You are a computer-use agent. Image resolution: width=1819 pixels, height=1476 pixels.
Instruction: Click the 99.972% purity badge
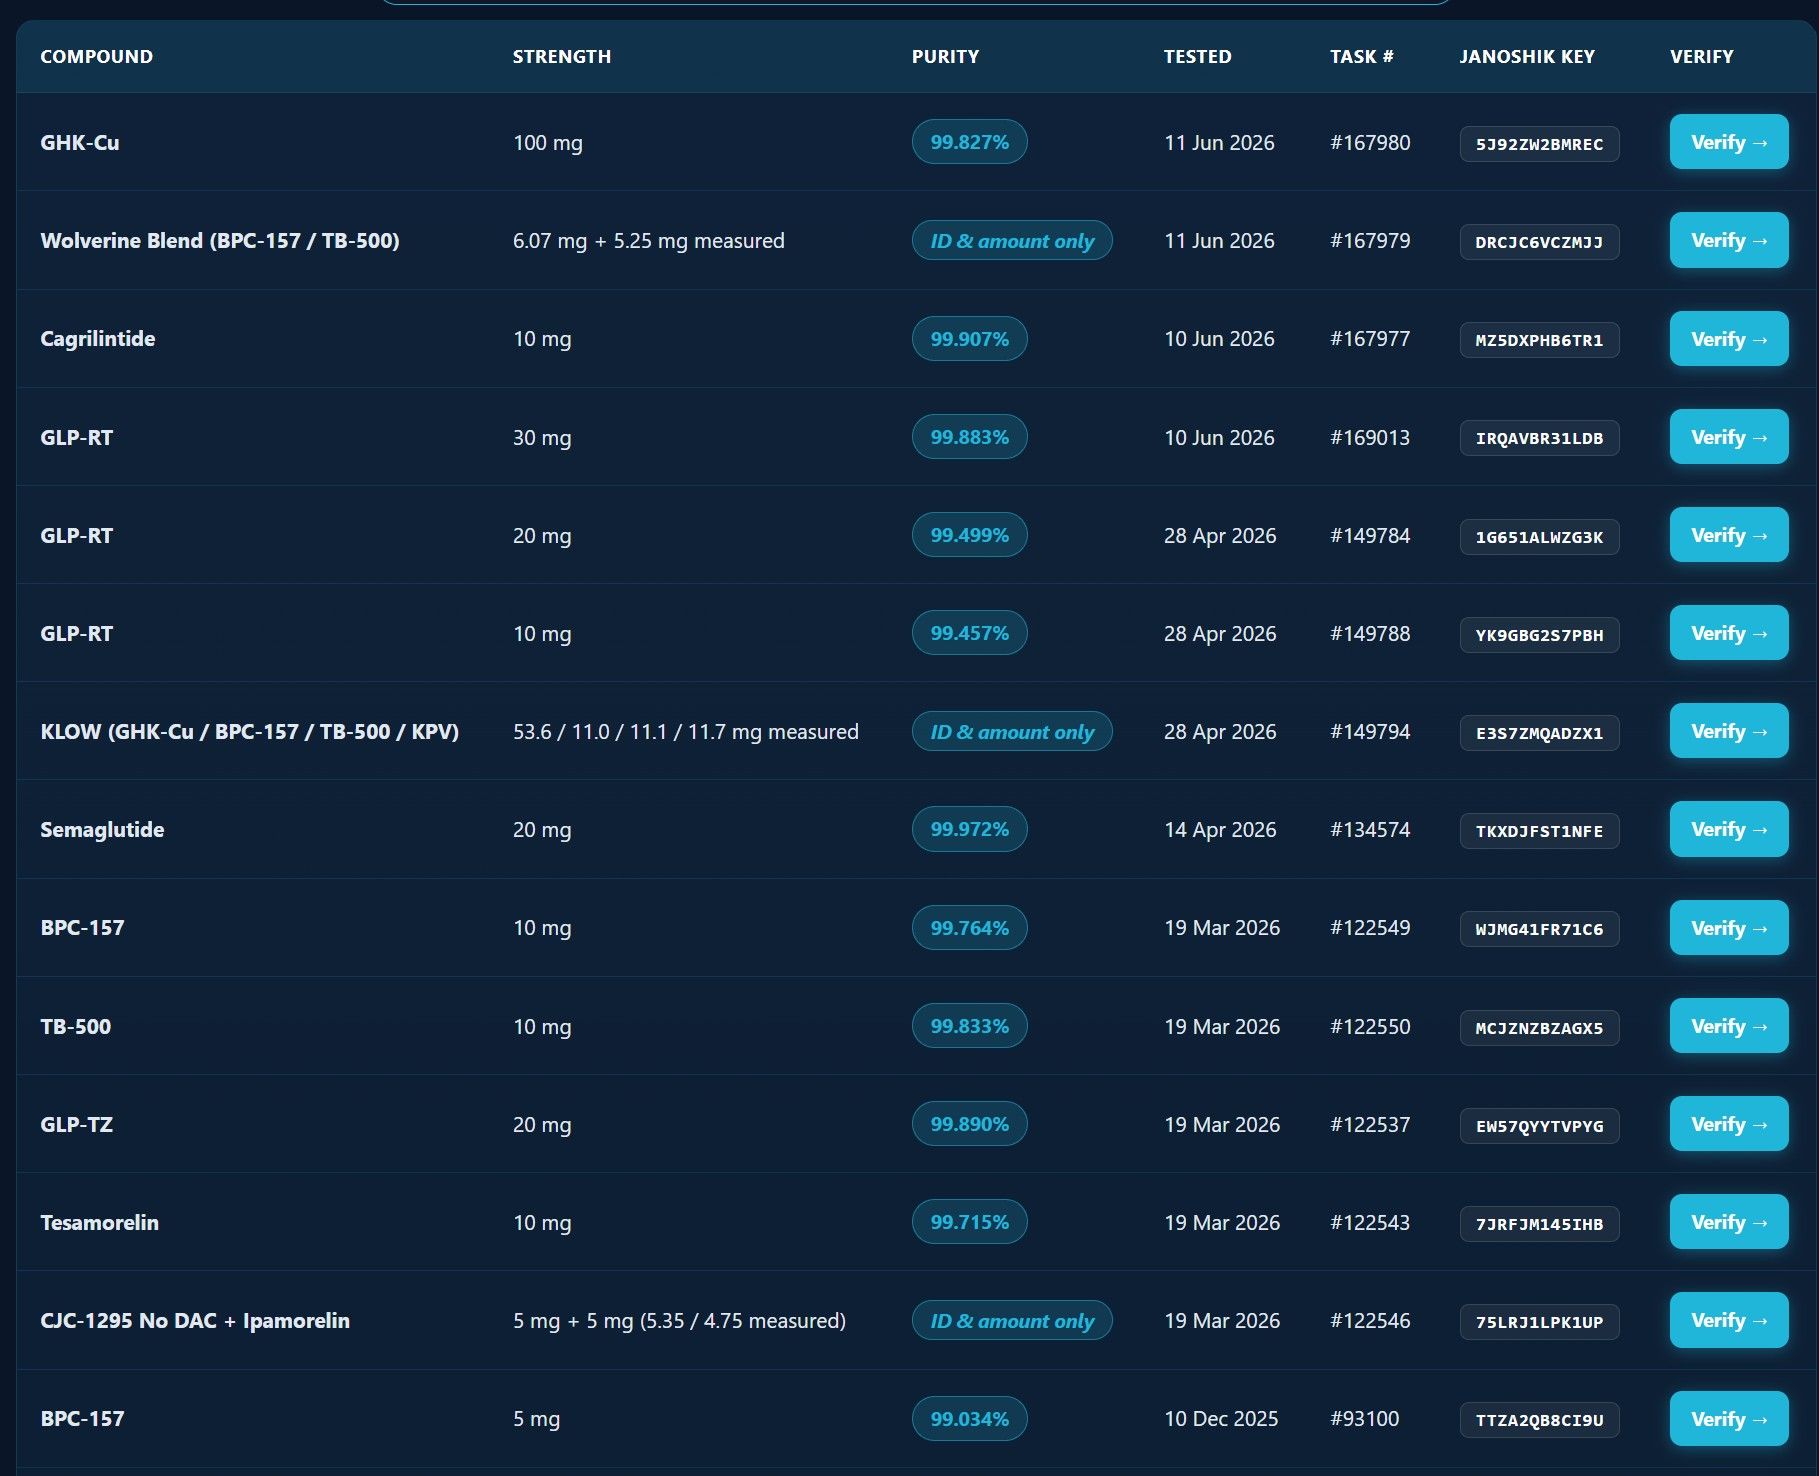[x=969, y=829]
